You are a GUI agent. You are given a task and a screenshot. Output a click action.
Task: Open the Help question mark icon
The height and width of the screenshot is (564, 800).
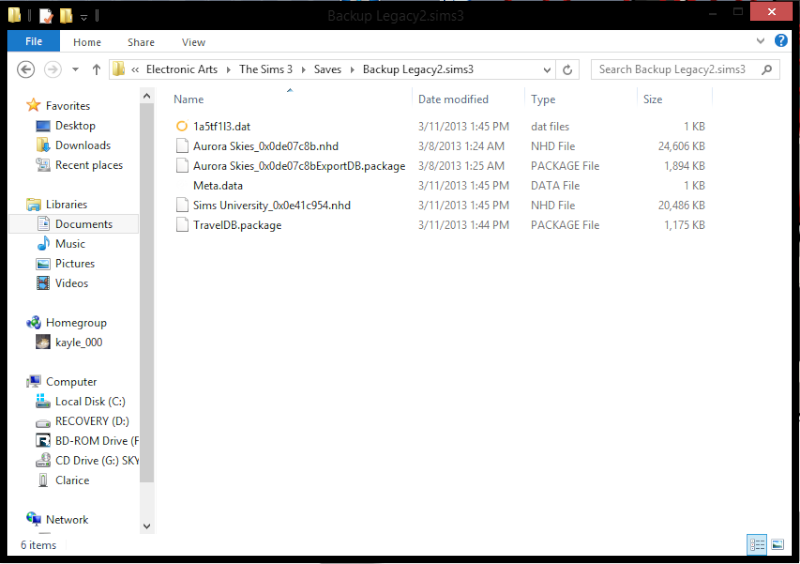coord(781,41)
